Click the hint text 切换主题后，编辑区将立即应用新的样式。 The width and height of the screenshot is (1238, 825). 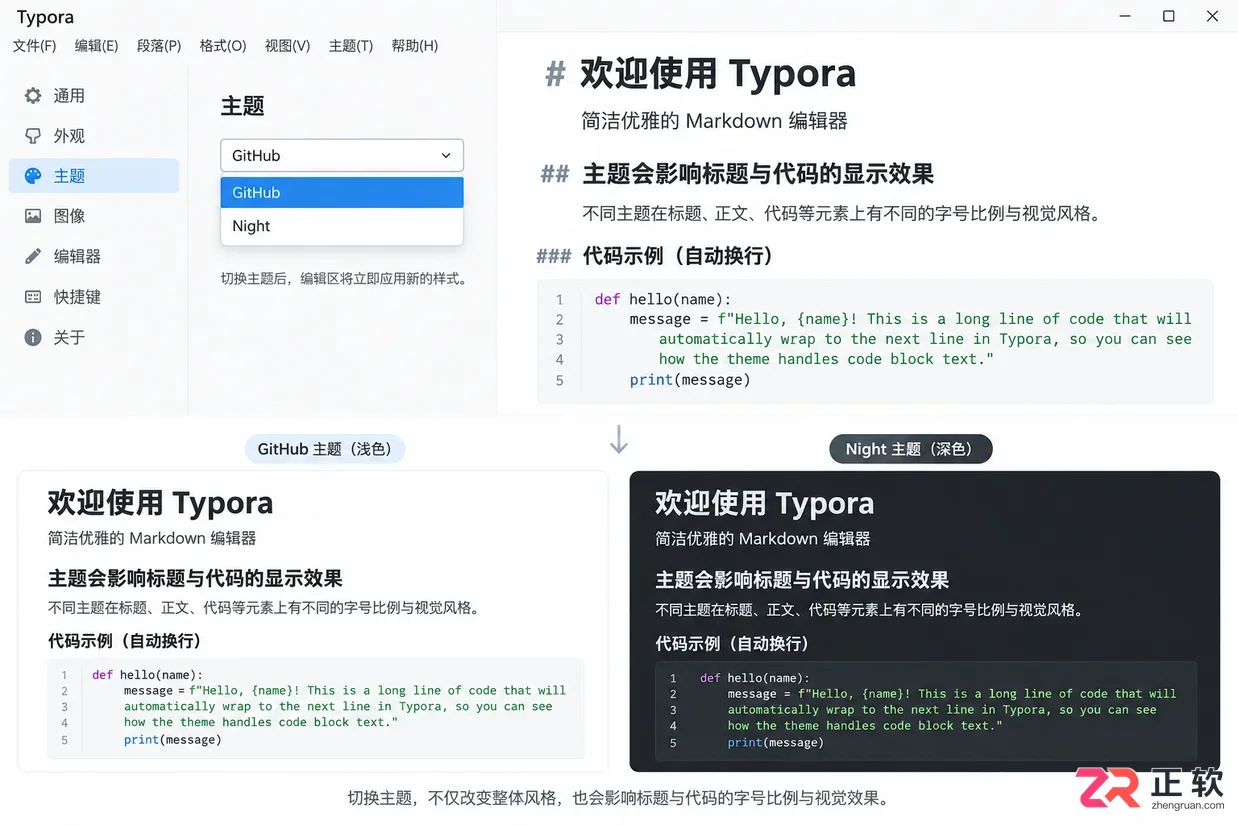point(344,278)
